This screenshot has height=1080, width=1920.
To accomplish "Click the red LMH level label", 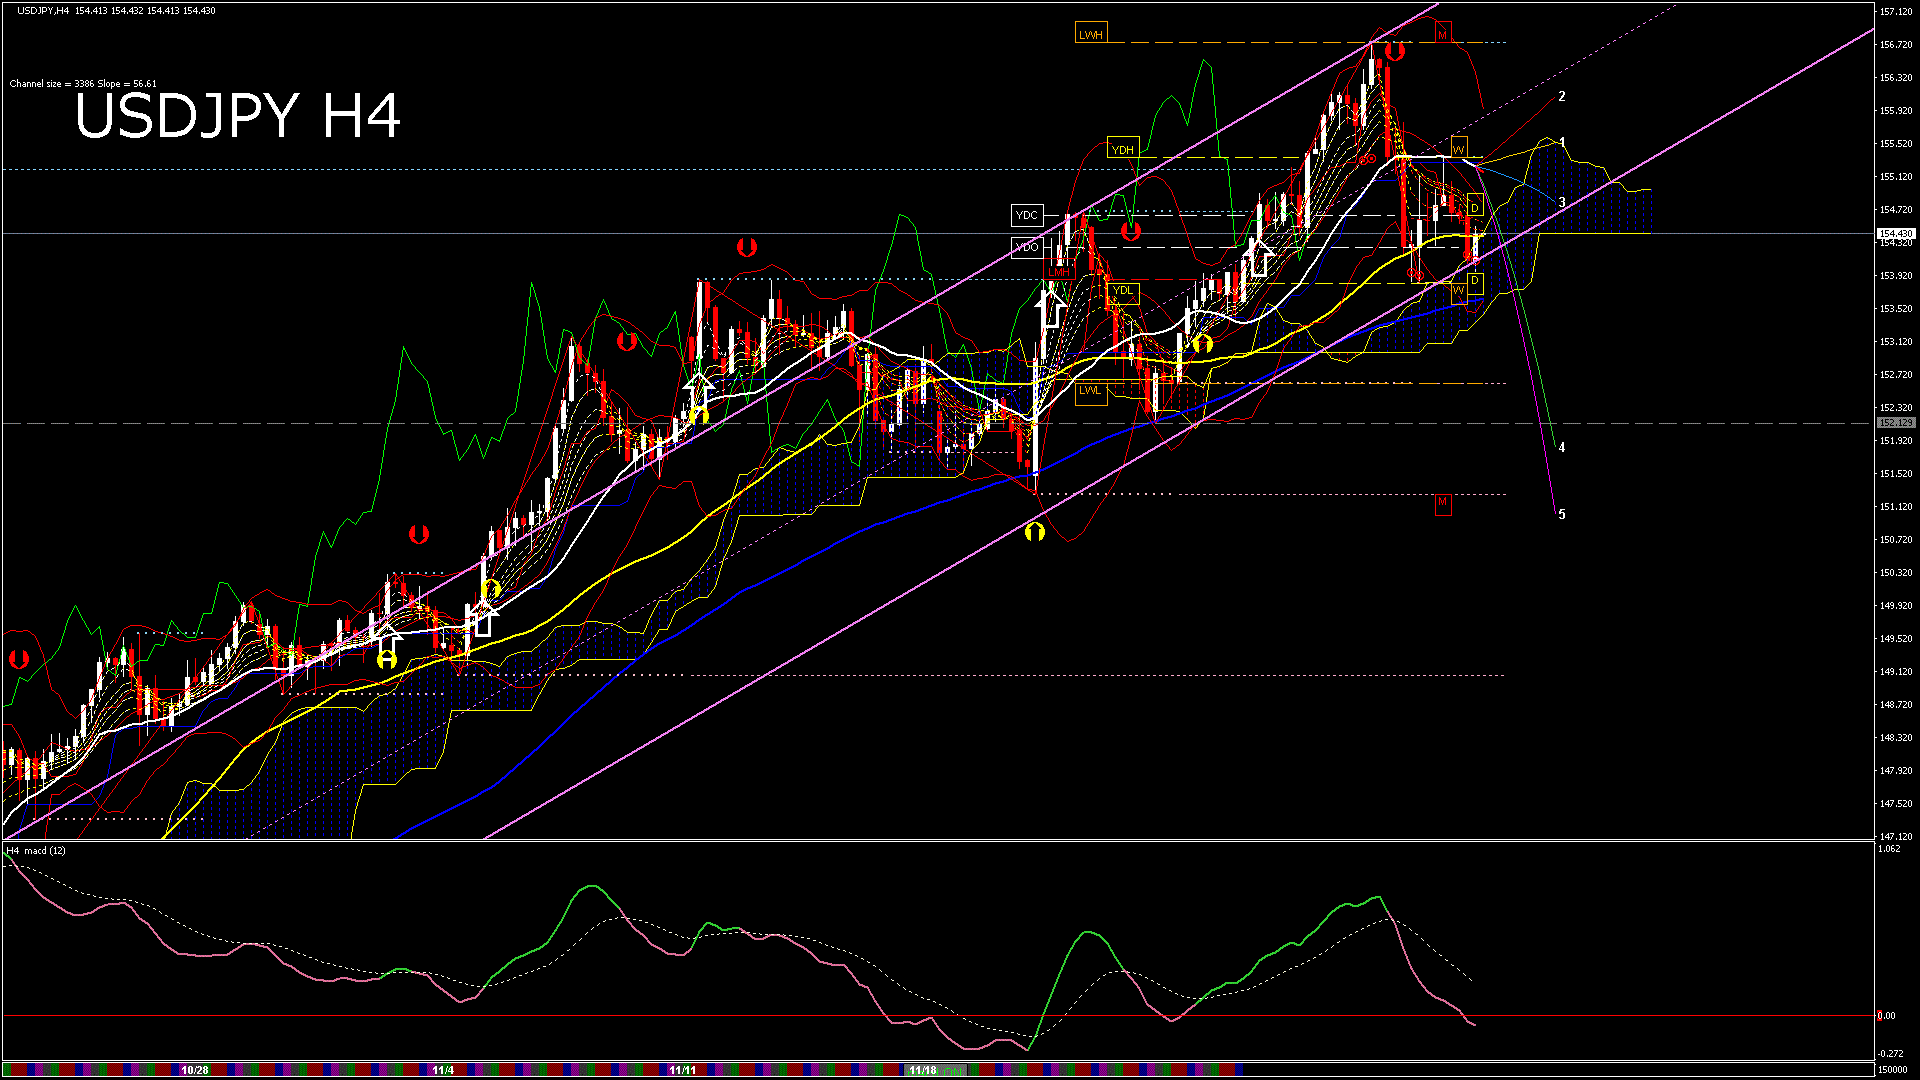I will point(1058,271).
